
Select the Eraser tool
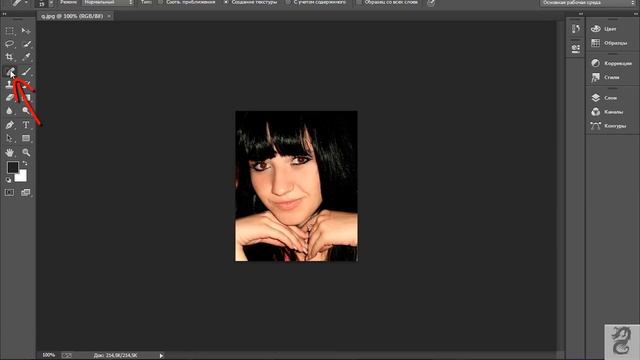tap(9, 98)
